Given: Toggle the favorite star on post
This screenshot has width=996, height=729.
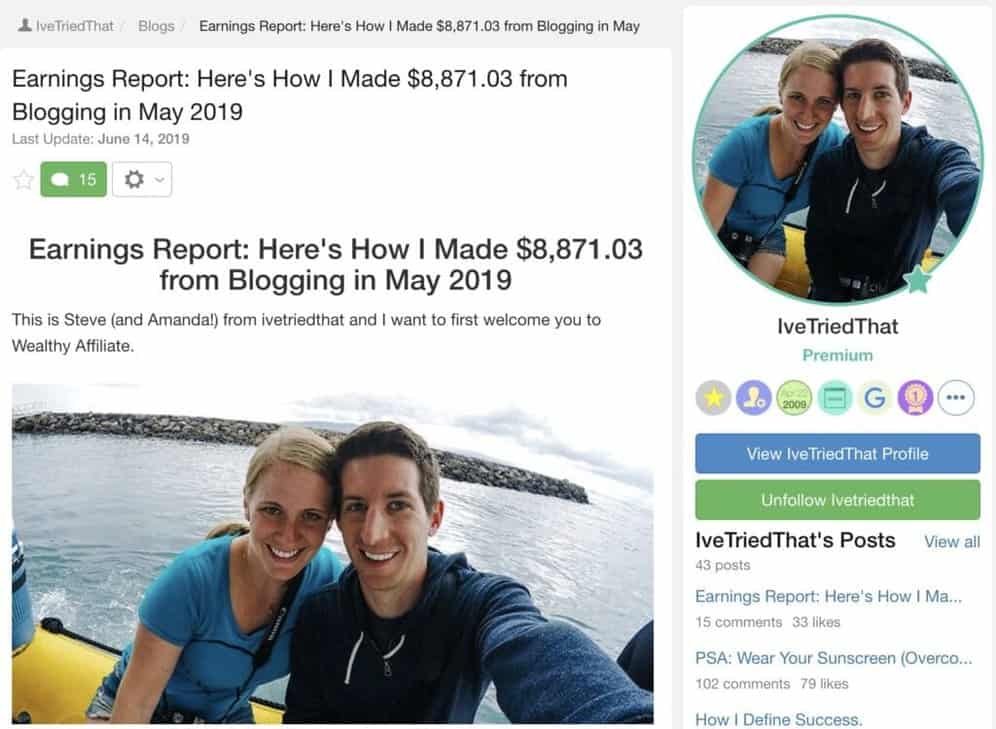Looking at the screenshot, I should coord(24,180).
